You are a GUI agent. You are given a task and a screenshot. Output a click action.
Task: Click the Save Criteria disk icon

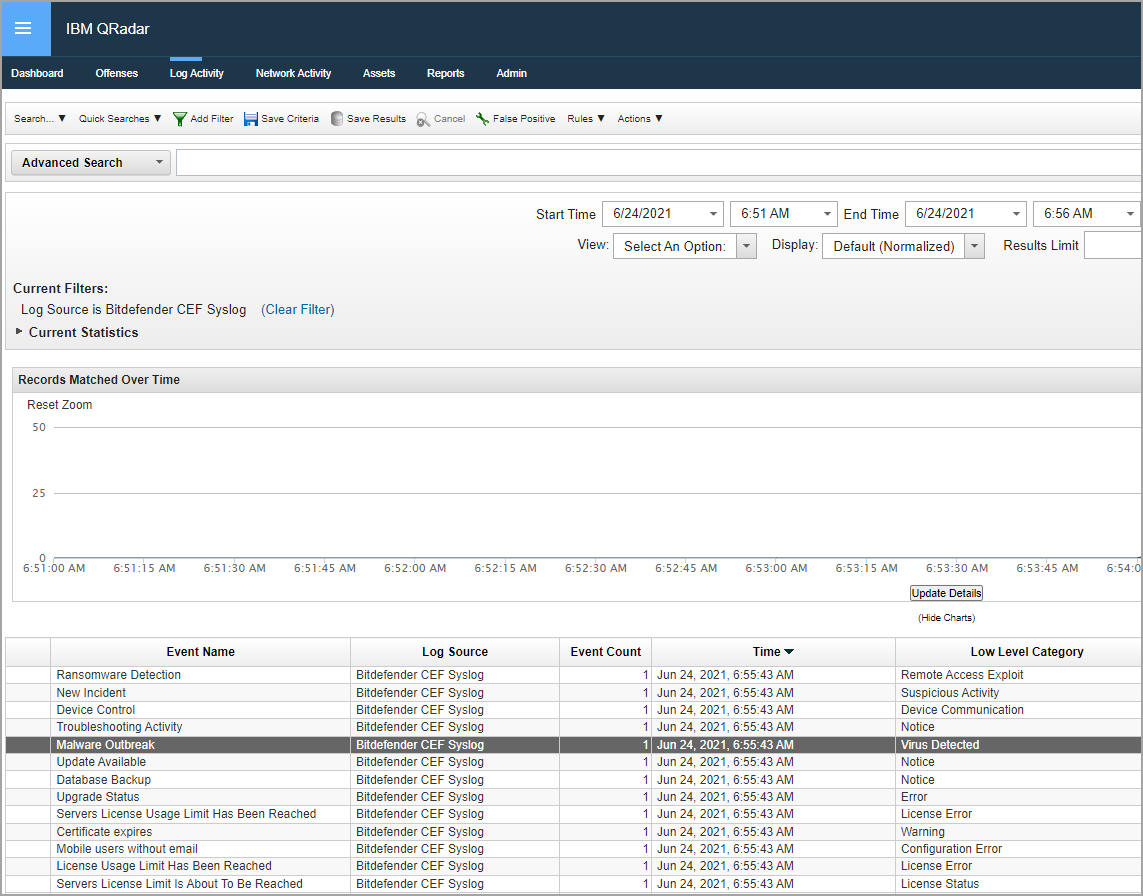tap(251, 119)
